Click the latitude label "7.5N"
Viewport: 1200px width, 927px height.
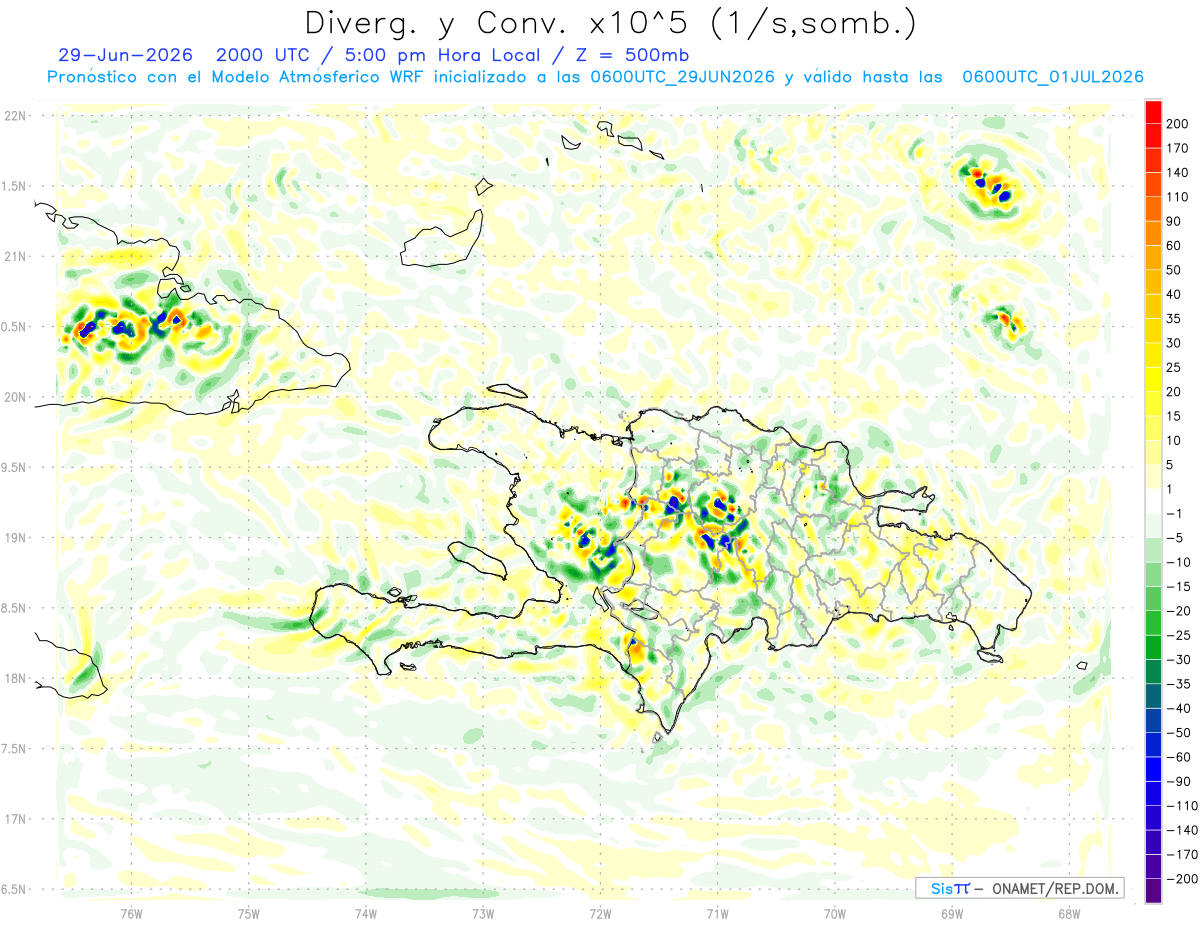[14, 748]
